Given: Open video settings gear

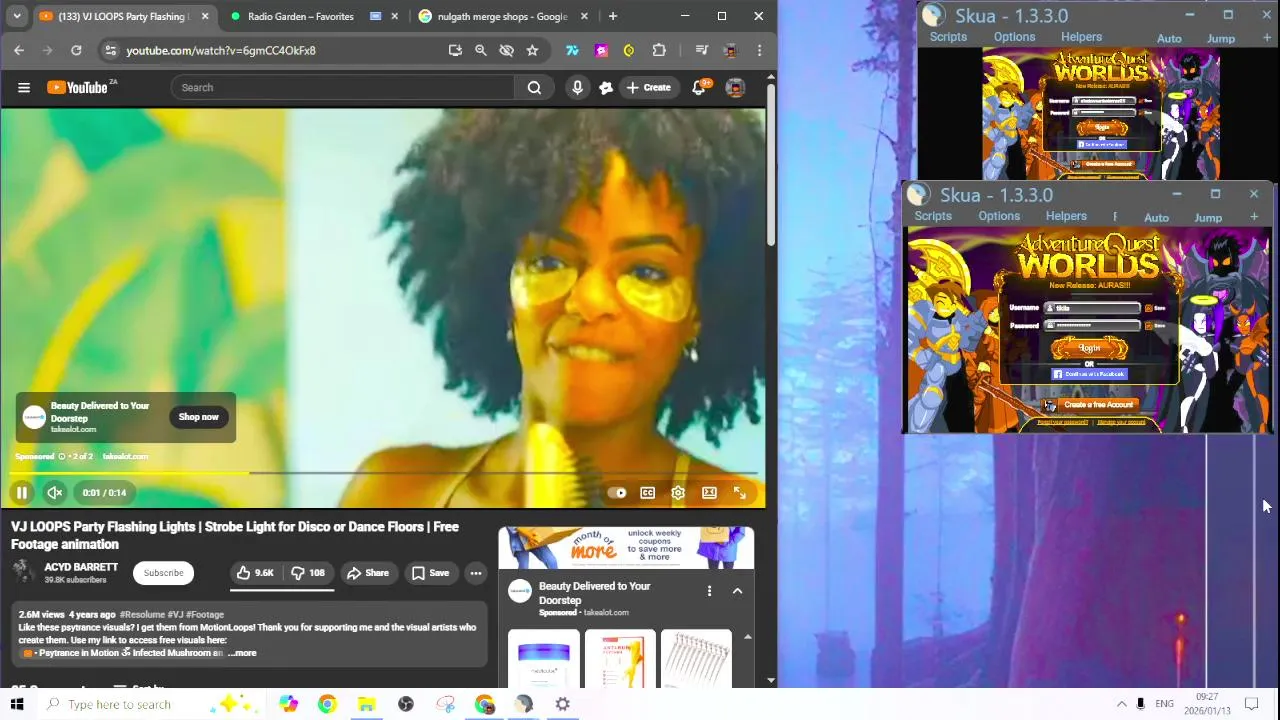Looking at the screenshot, I should [x=678, y=492].
